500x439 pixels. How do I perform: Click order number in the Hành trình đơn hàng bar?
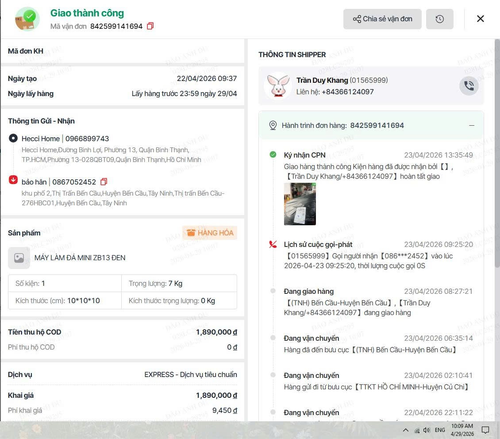tap(377, 125)
